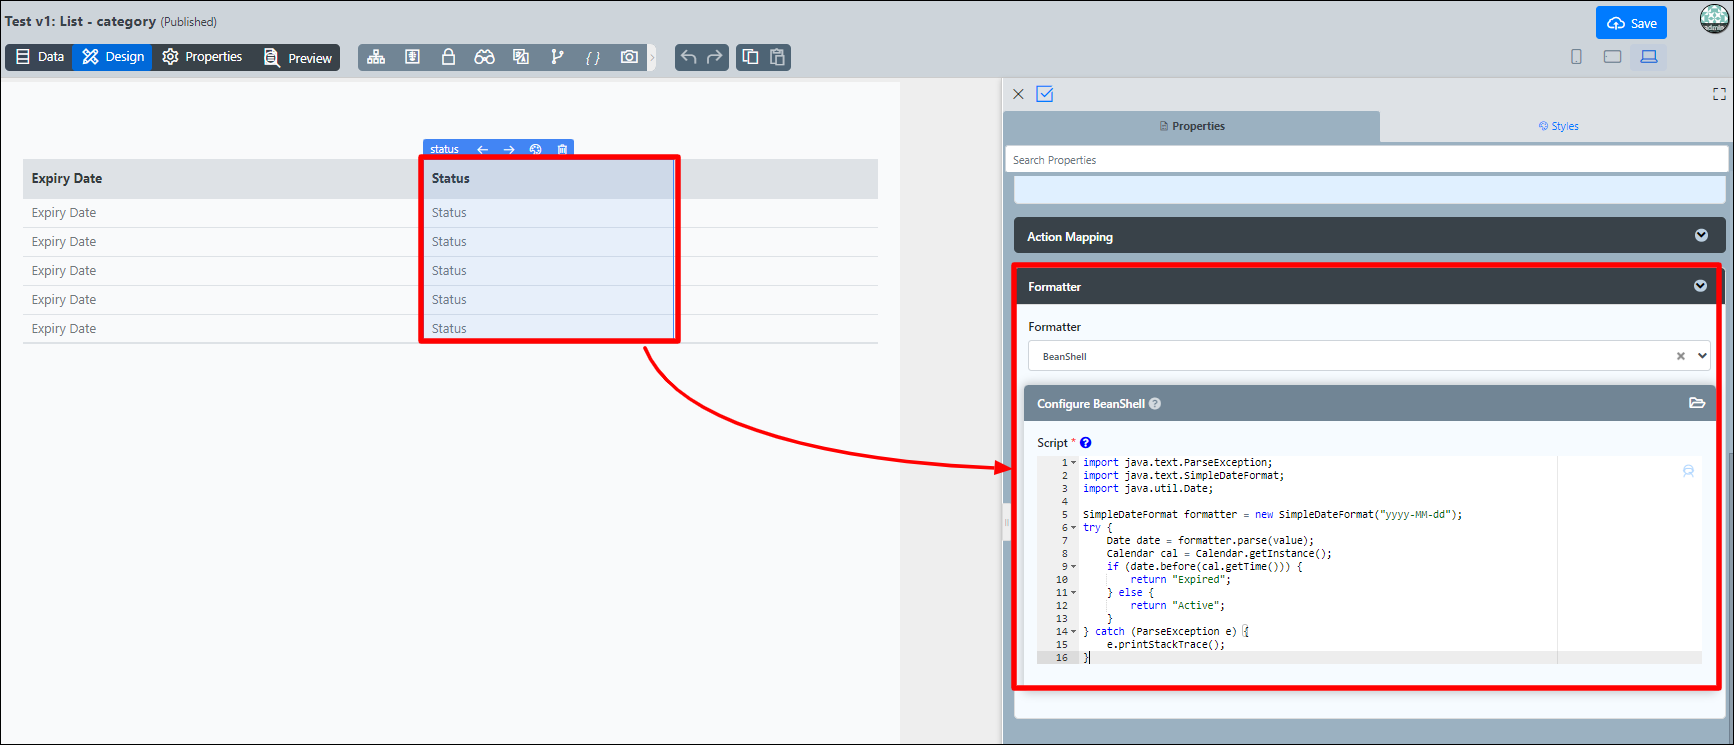Screen dimensions: 1734x745
Task: Expand properties panel to fullscreen
Action: pyautogui.click(x=1719, y=94)
